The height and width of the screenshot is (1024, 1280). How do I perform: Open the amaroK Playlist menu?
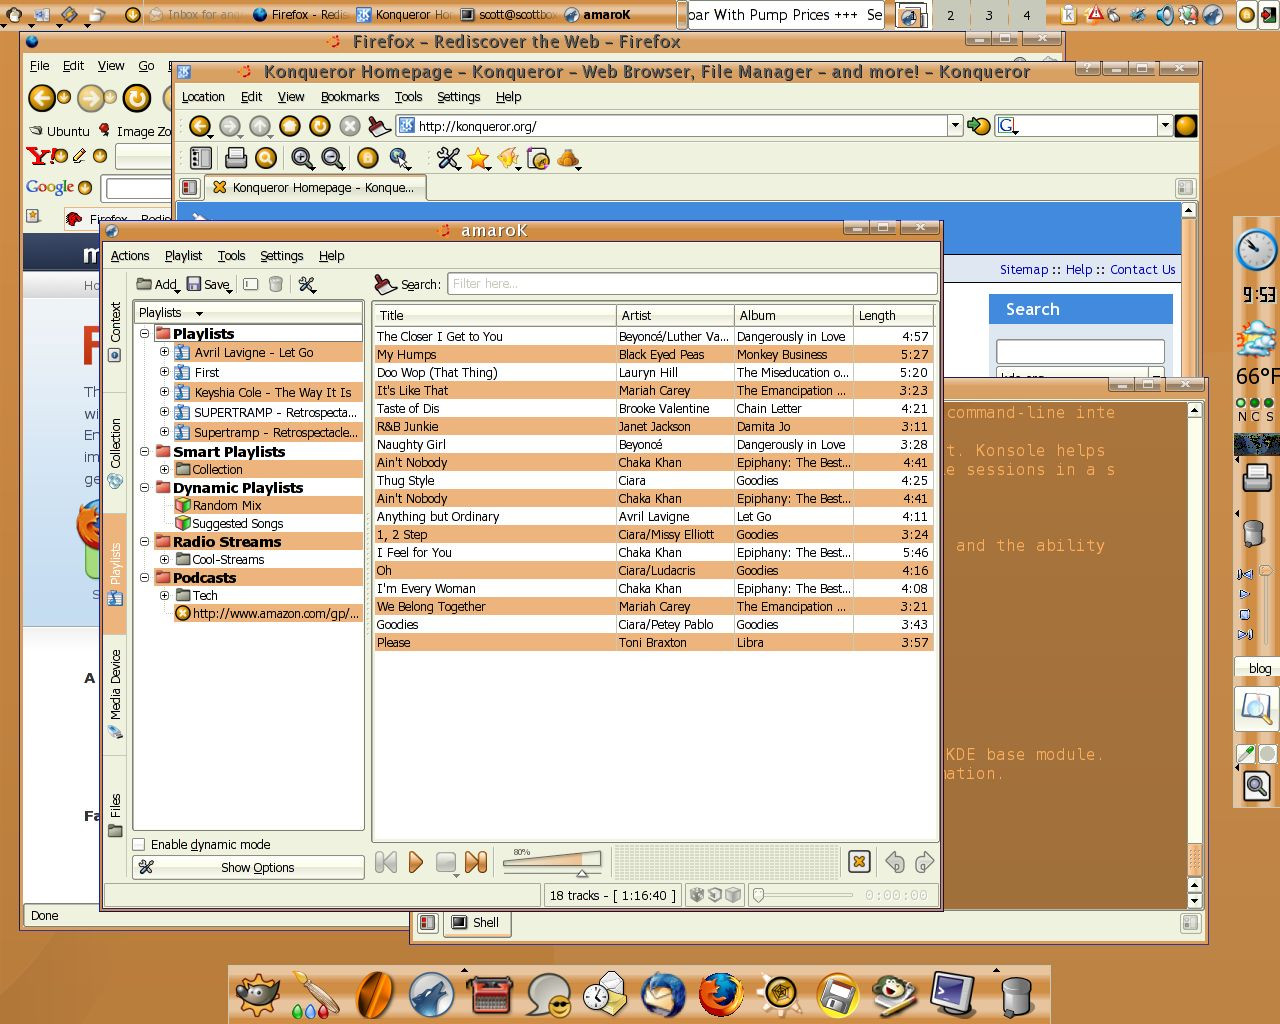tap(183, 255)
